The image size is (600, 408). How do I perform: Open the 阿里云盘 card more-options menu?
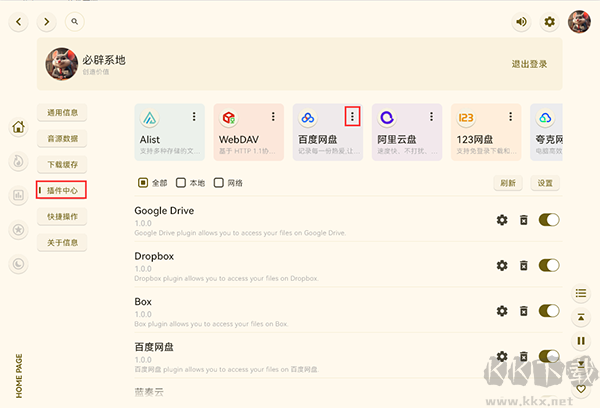[x=431, y=117]
